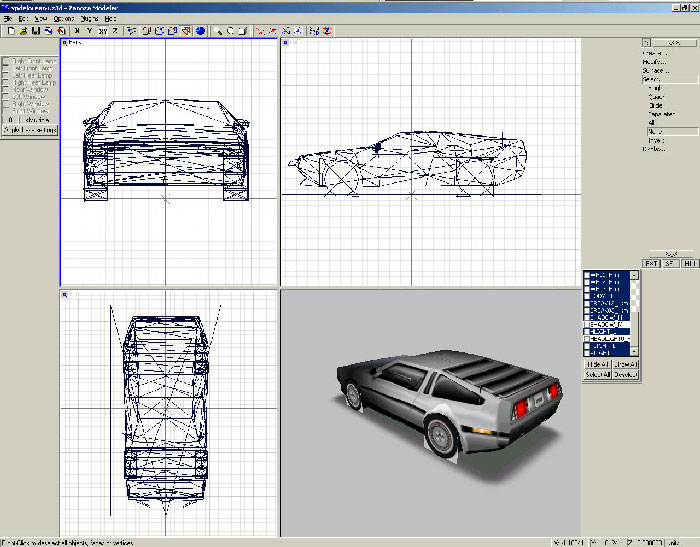Select the Y axis constraint button
700x547 pixels.
point(90,31)
